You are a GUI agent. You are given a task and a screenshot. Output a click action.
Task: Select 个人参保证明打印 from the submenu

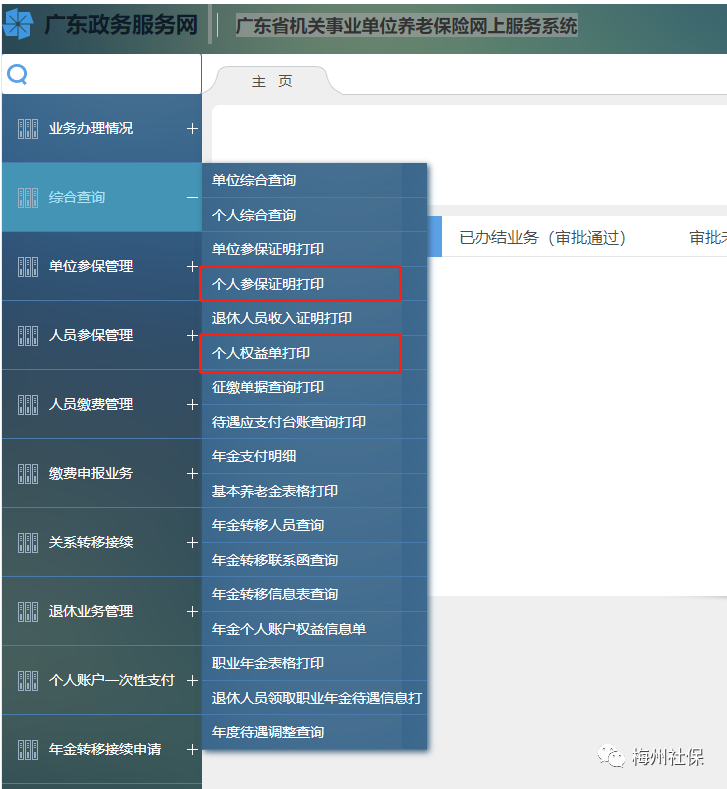(x=268, y=284)
